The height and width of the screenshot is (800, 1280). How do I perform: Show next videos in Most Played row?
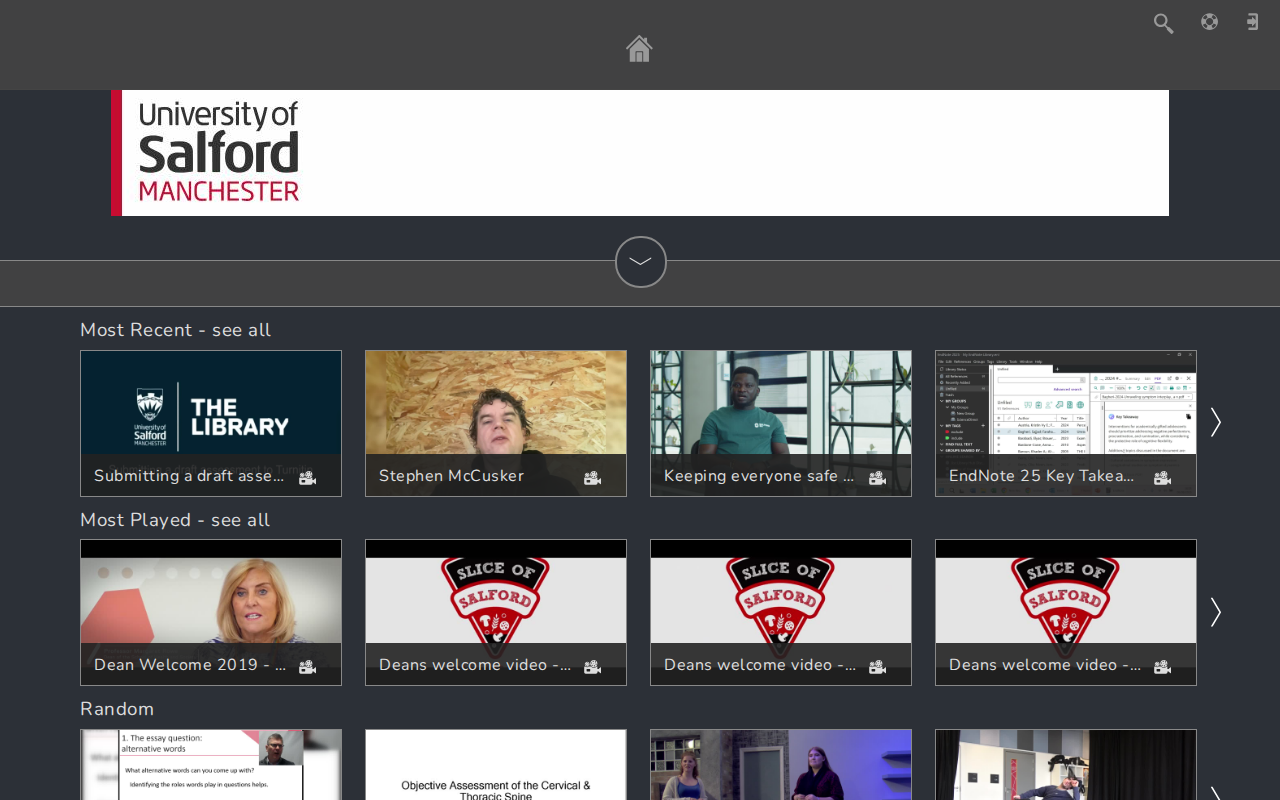point(1215,612)
